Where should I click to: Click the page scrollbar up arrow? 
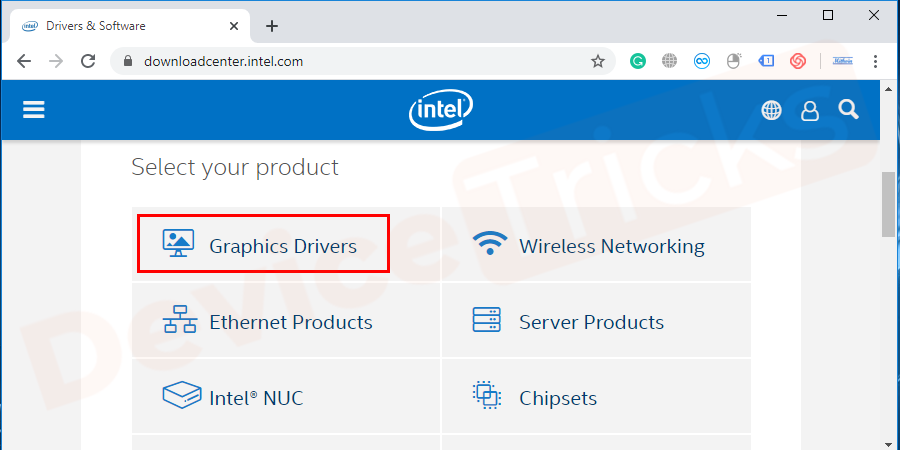[x=888, y=89]
